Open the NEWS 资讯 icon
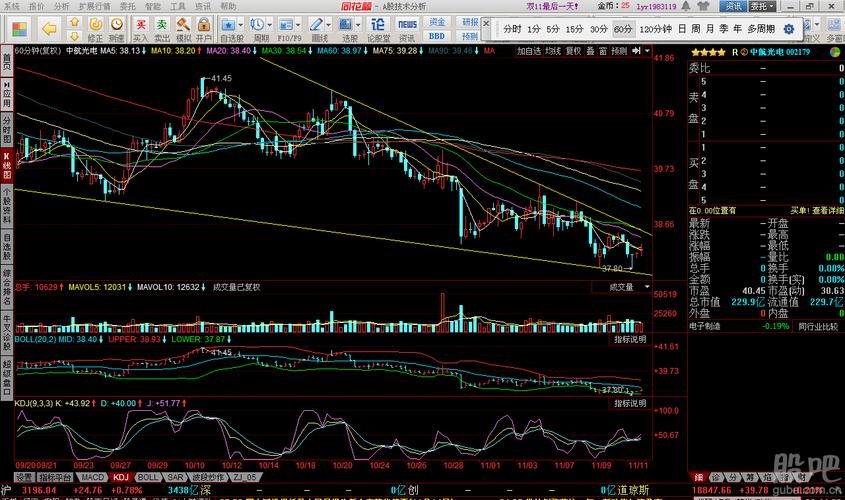 pyautogui.click(x=407, y=24)
